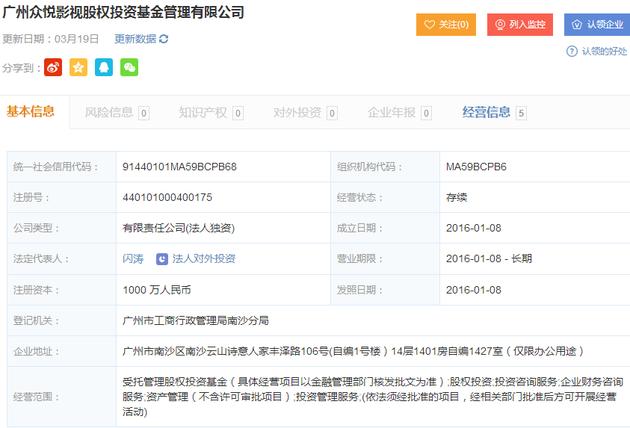Open the 知识产权 tab
Viewport: 630px width, 428px height.
click(203, 112)
